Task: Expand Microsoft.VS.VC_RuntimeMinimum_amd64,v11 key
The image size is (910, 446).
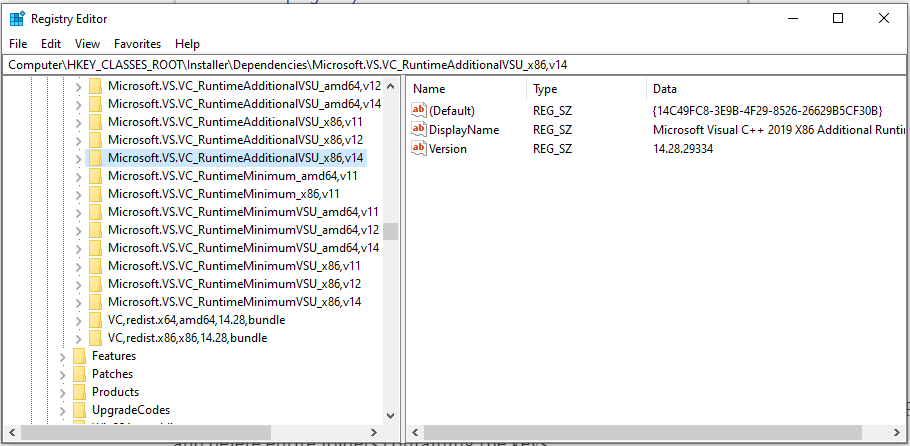Action: coord(79,177)
